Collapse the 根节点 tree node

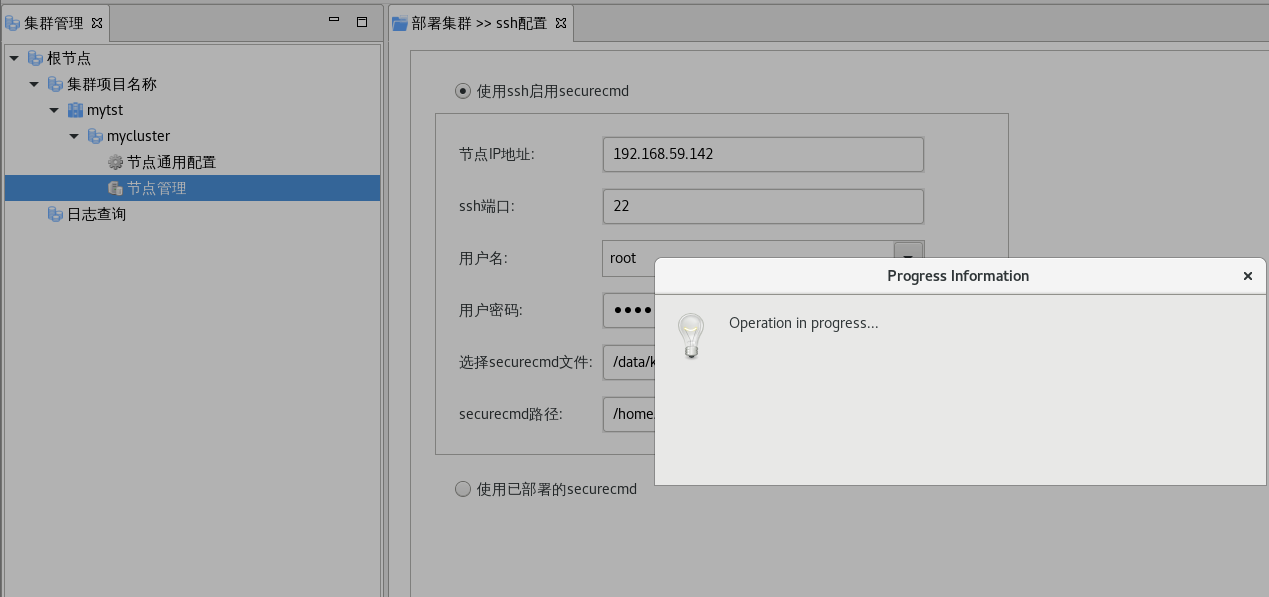pyautogui.click(x=14, y=58)
